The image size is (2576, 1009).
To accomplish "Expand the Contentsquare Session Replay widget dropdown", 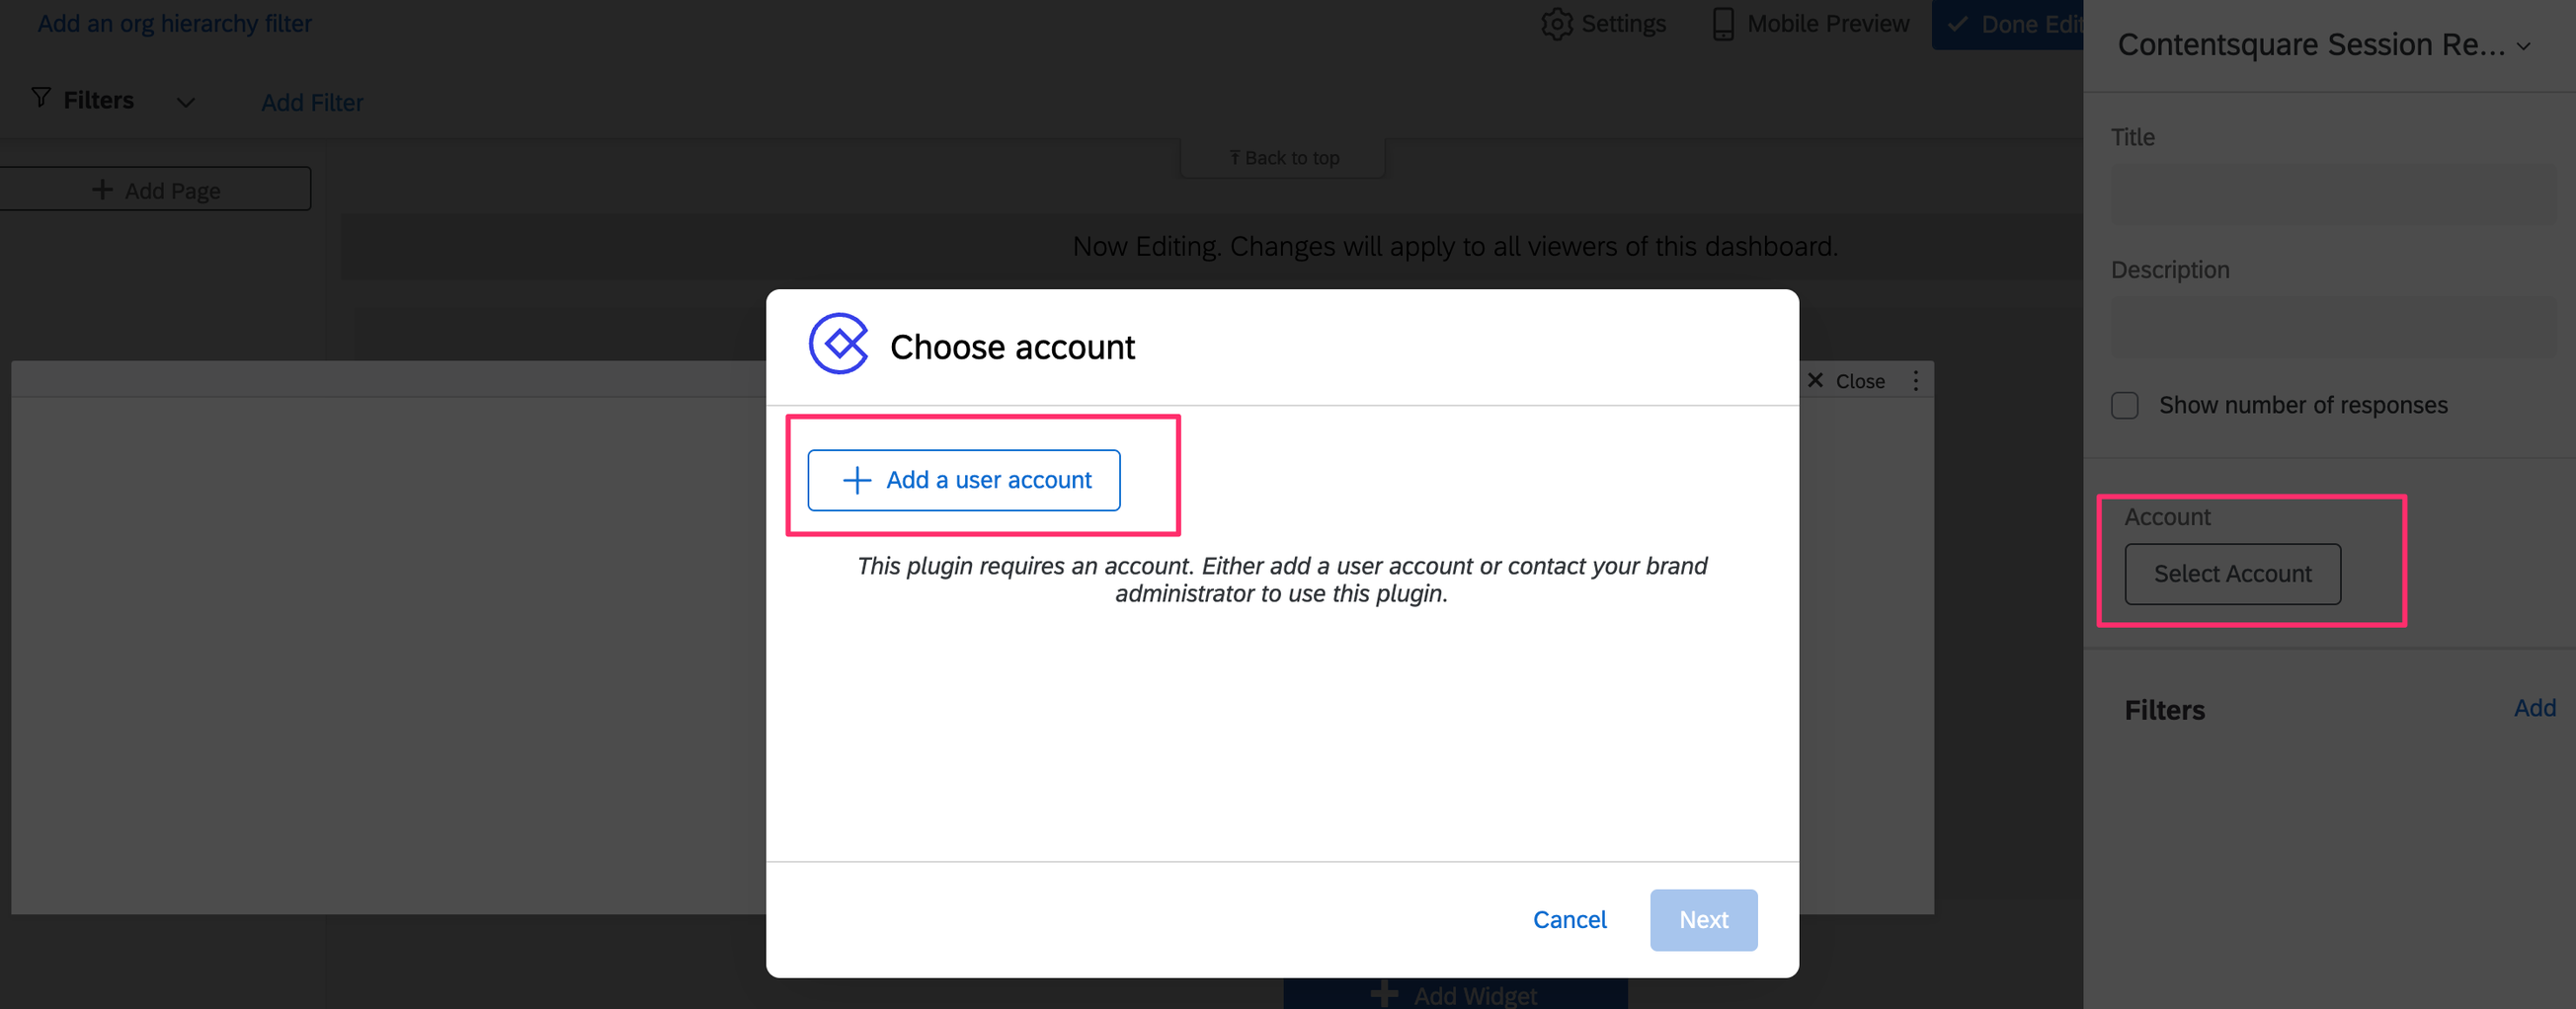I will pyautogui.click(x=2523, y=46).
